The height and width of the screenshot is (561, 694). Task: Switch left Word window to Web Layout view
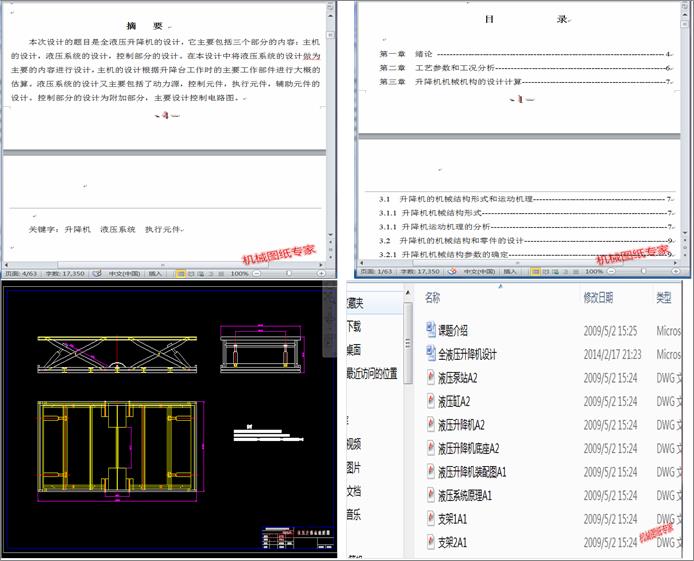200,274
